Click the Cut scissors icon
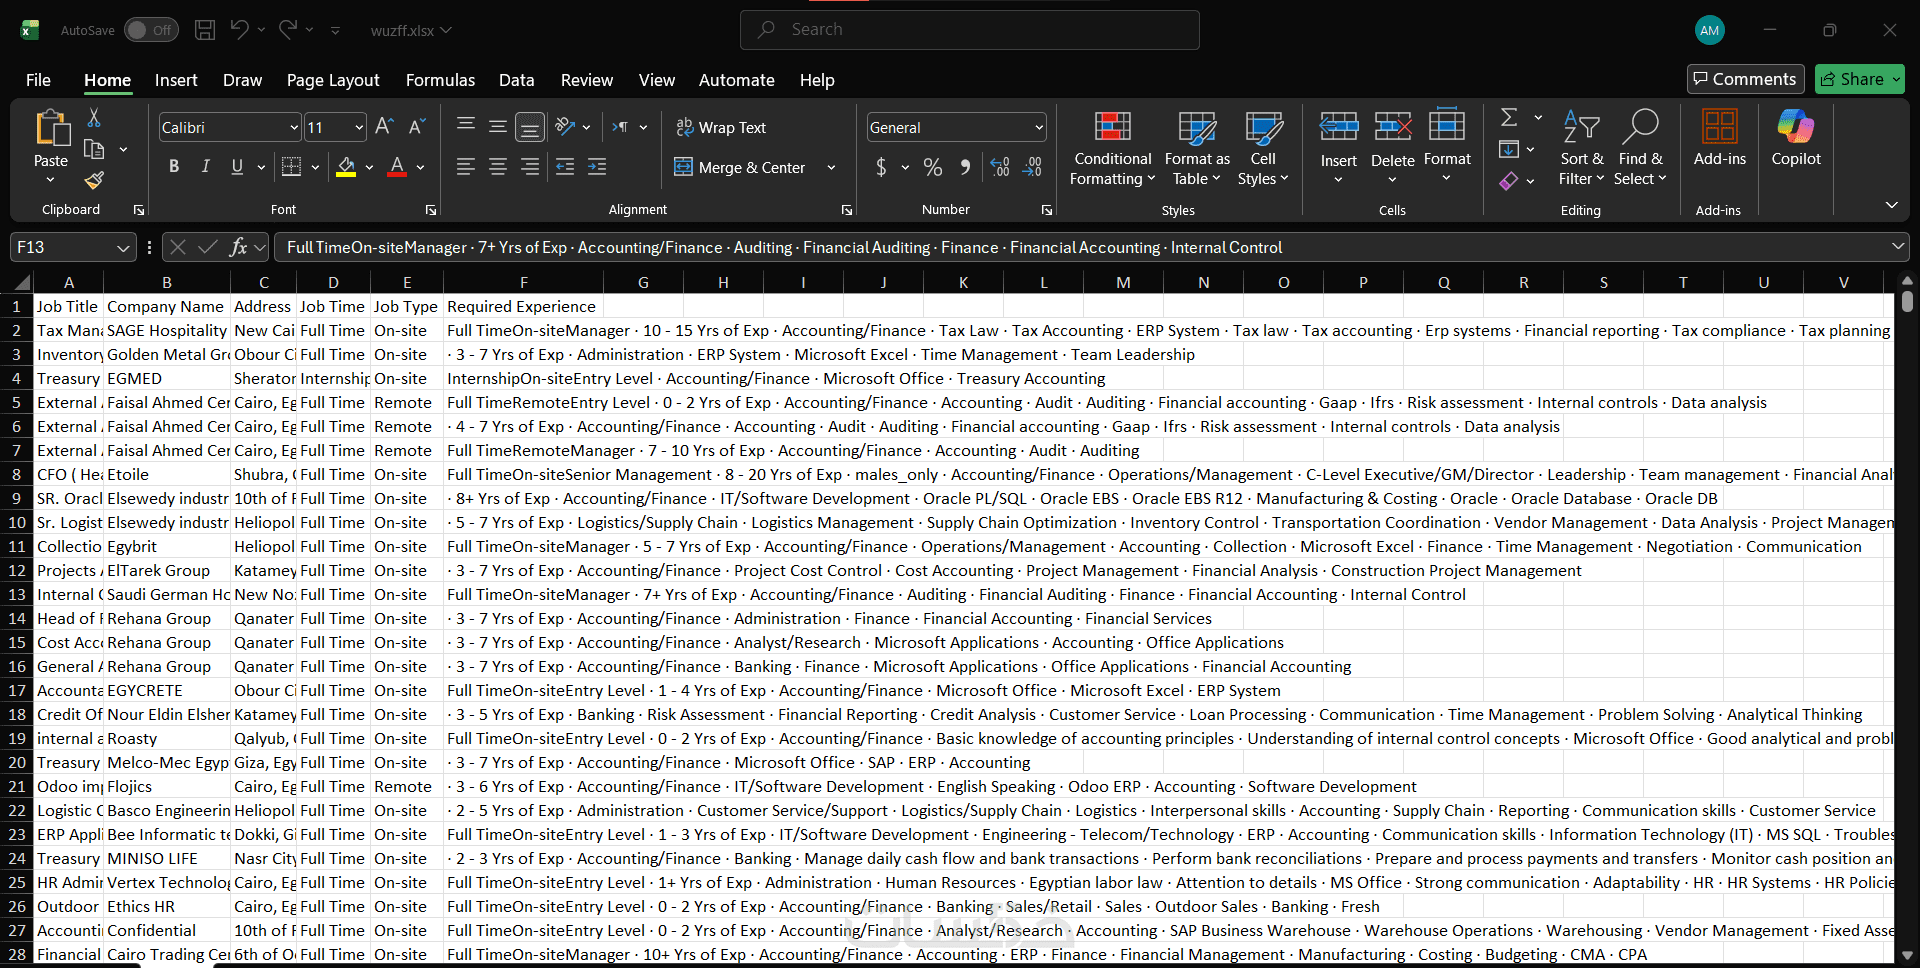1920x968 pixels. tap(94, 118)
